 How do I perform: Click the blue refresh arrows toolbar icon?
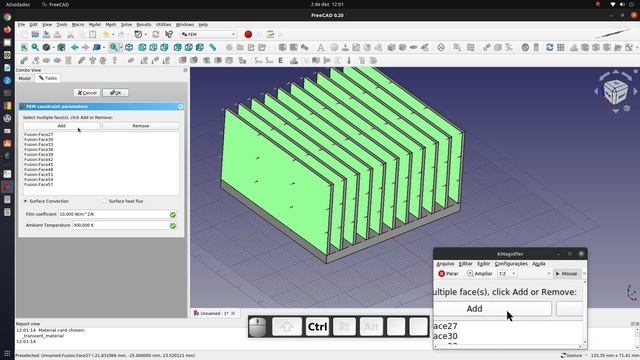pyautogui.click(x=549, y=47)
